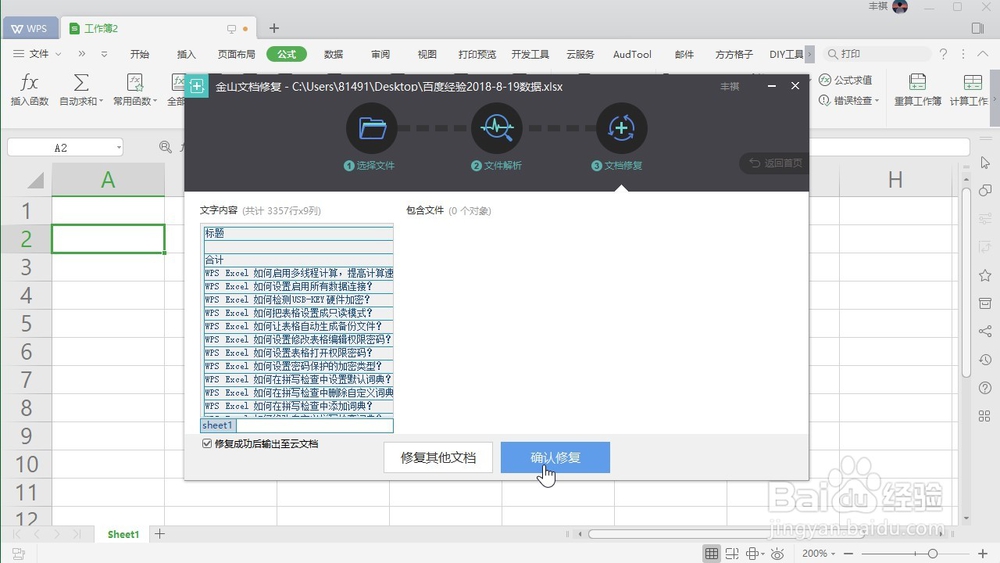Click the 打印 search input field
This screenshot has height=563, width=1000.
pos(878,54)
